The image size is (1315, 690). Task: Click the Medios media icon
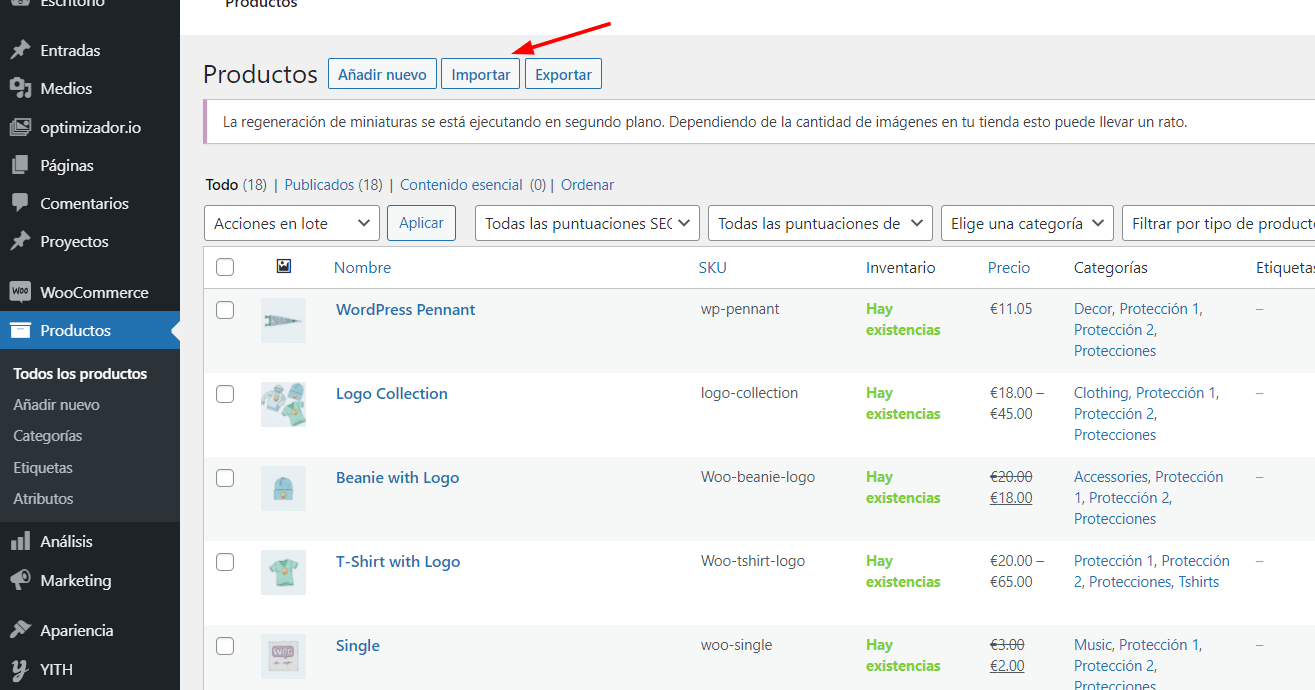[x=20, y=88]
